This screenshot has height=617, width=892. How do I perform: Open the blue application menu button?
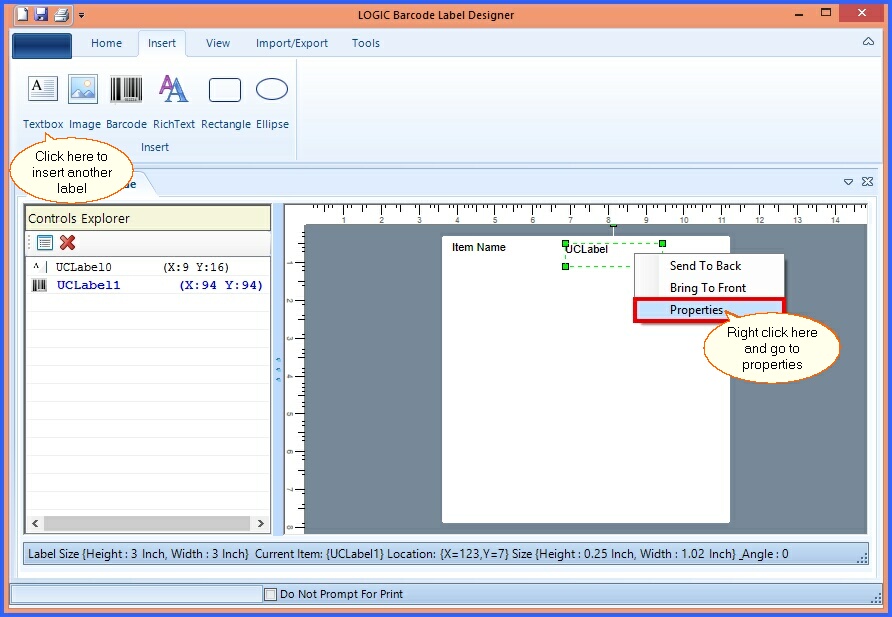coord(42,45)
